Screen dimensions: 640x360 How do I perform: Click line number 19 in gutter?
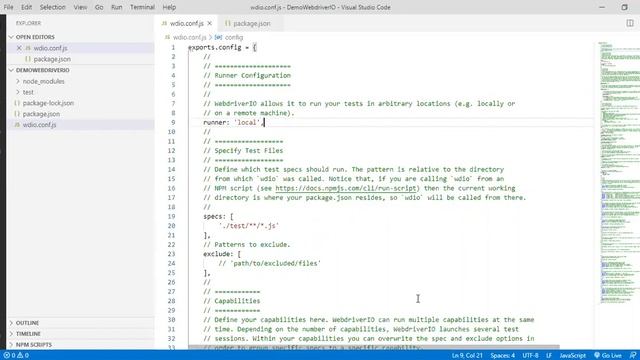pos(171,217)
